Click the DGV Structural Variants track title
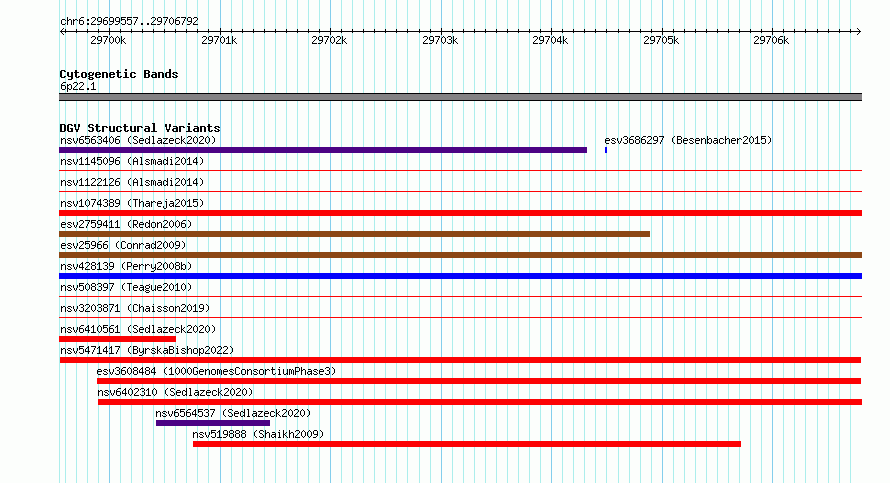The width and height of the screenshot is (890, 483). [140, 128]
